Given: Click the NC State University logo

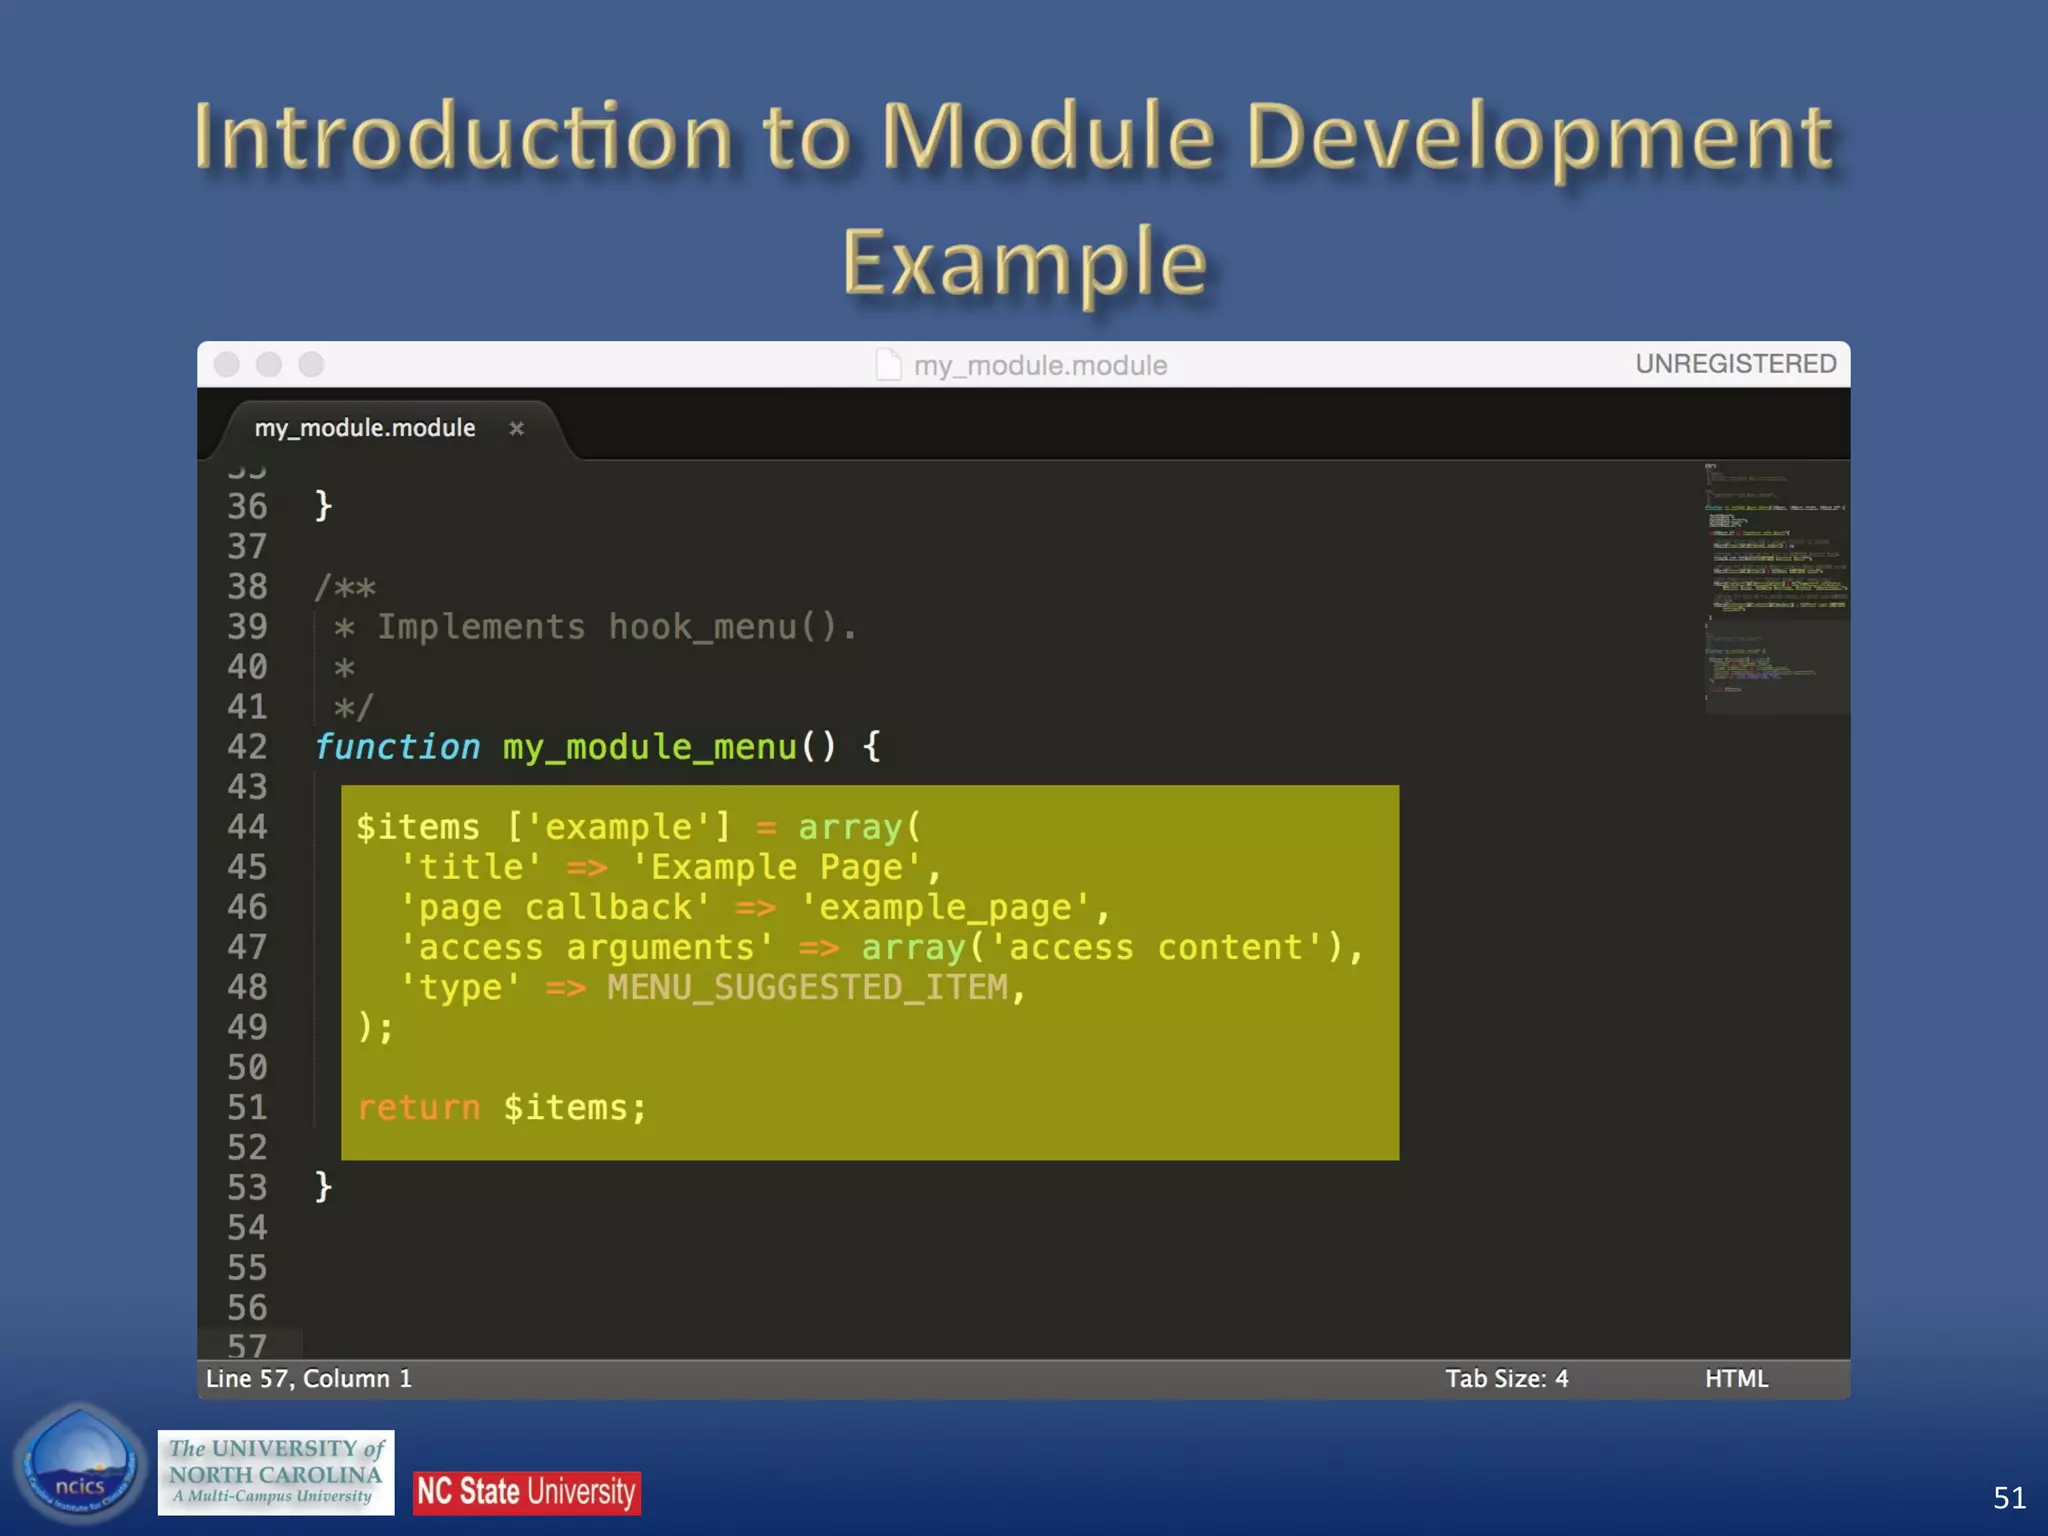Looking at the screenshot, I should point(527,1493).
